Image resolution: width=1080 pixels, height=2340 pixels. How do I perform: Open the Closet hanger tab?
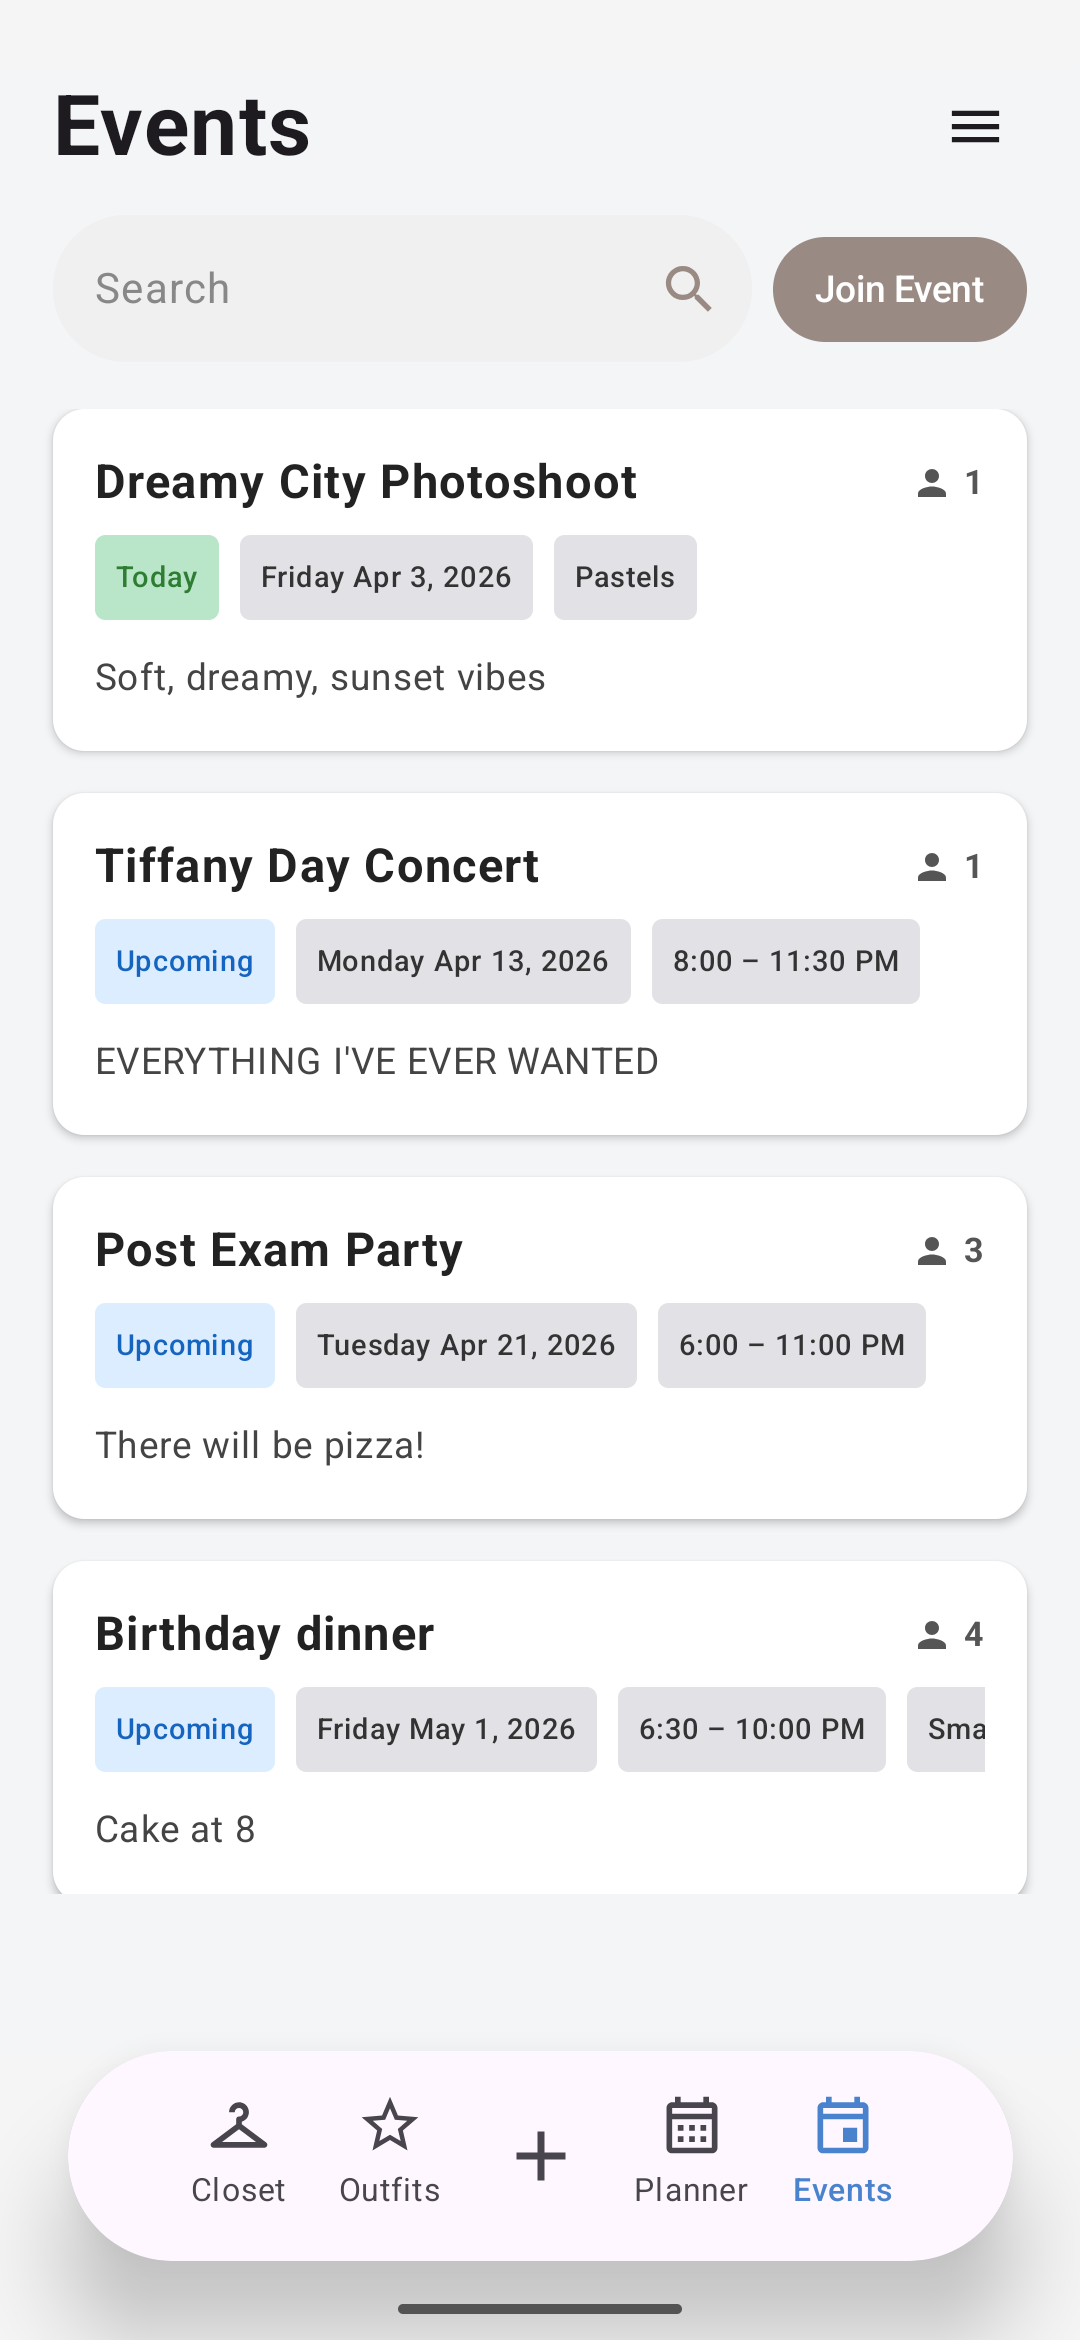[238, 2150]
